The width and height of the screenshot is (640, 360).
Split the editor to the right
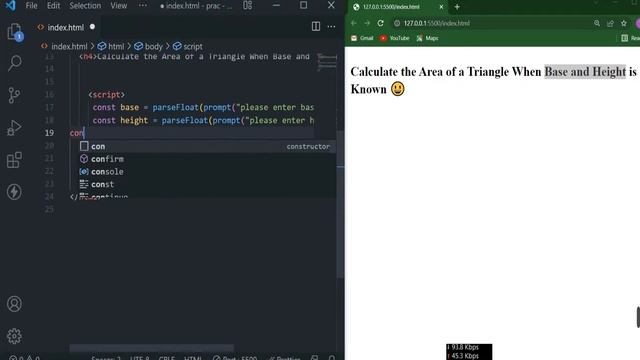[316, 26]
